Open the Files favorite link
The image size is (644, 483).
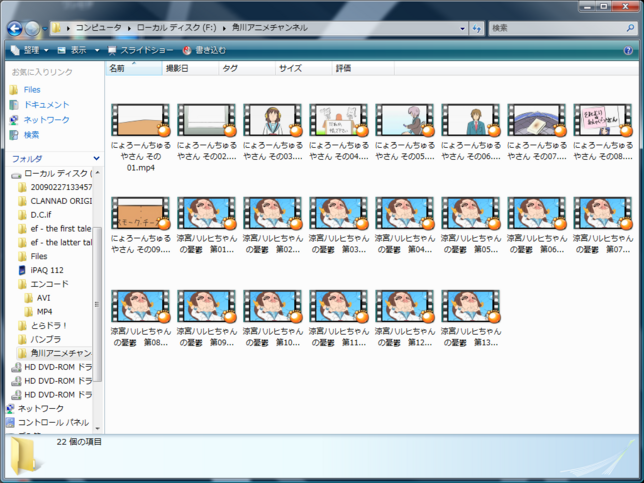(x=25, y=90)
